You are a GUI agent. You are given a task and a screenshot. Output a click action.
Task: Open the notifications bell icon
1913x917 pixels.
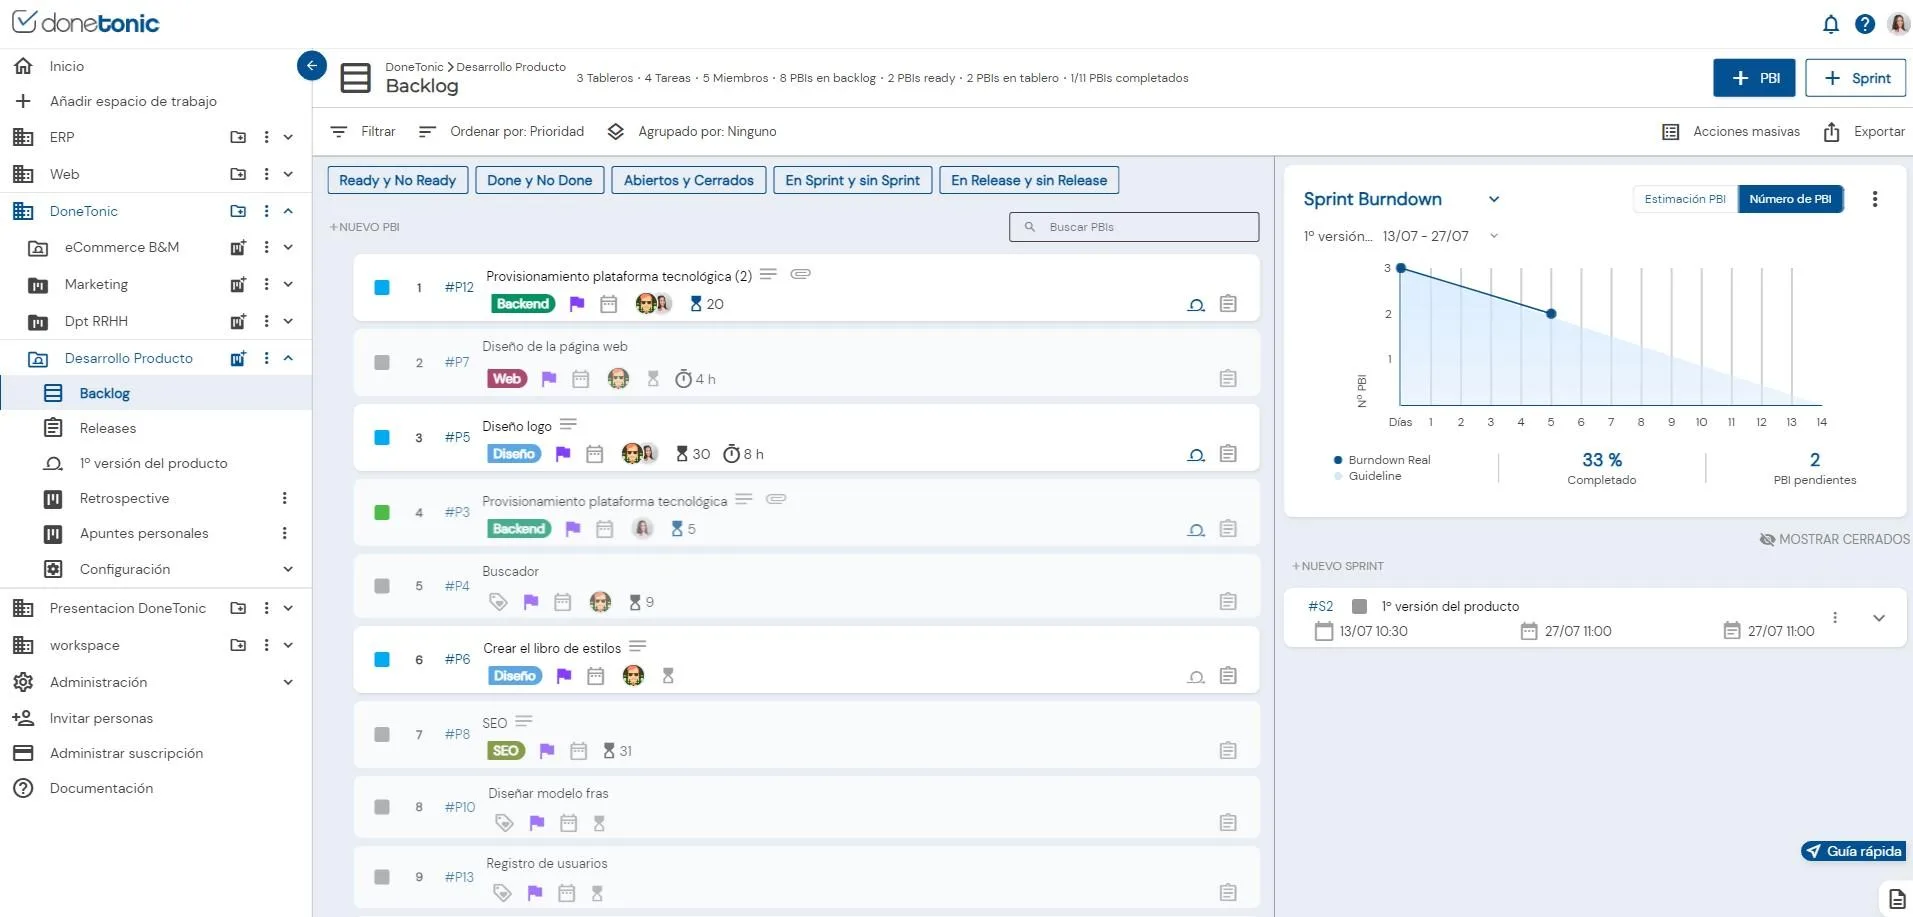click(x=1830, y=24)
